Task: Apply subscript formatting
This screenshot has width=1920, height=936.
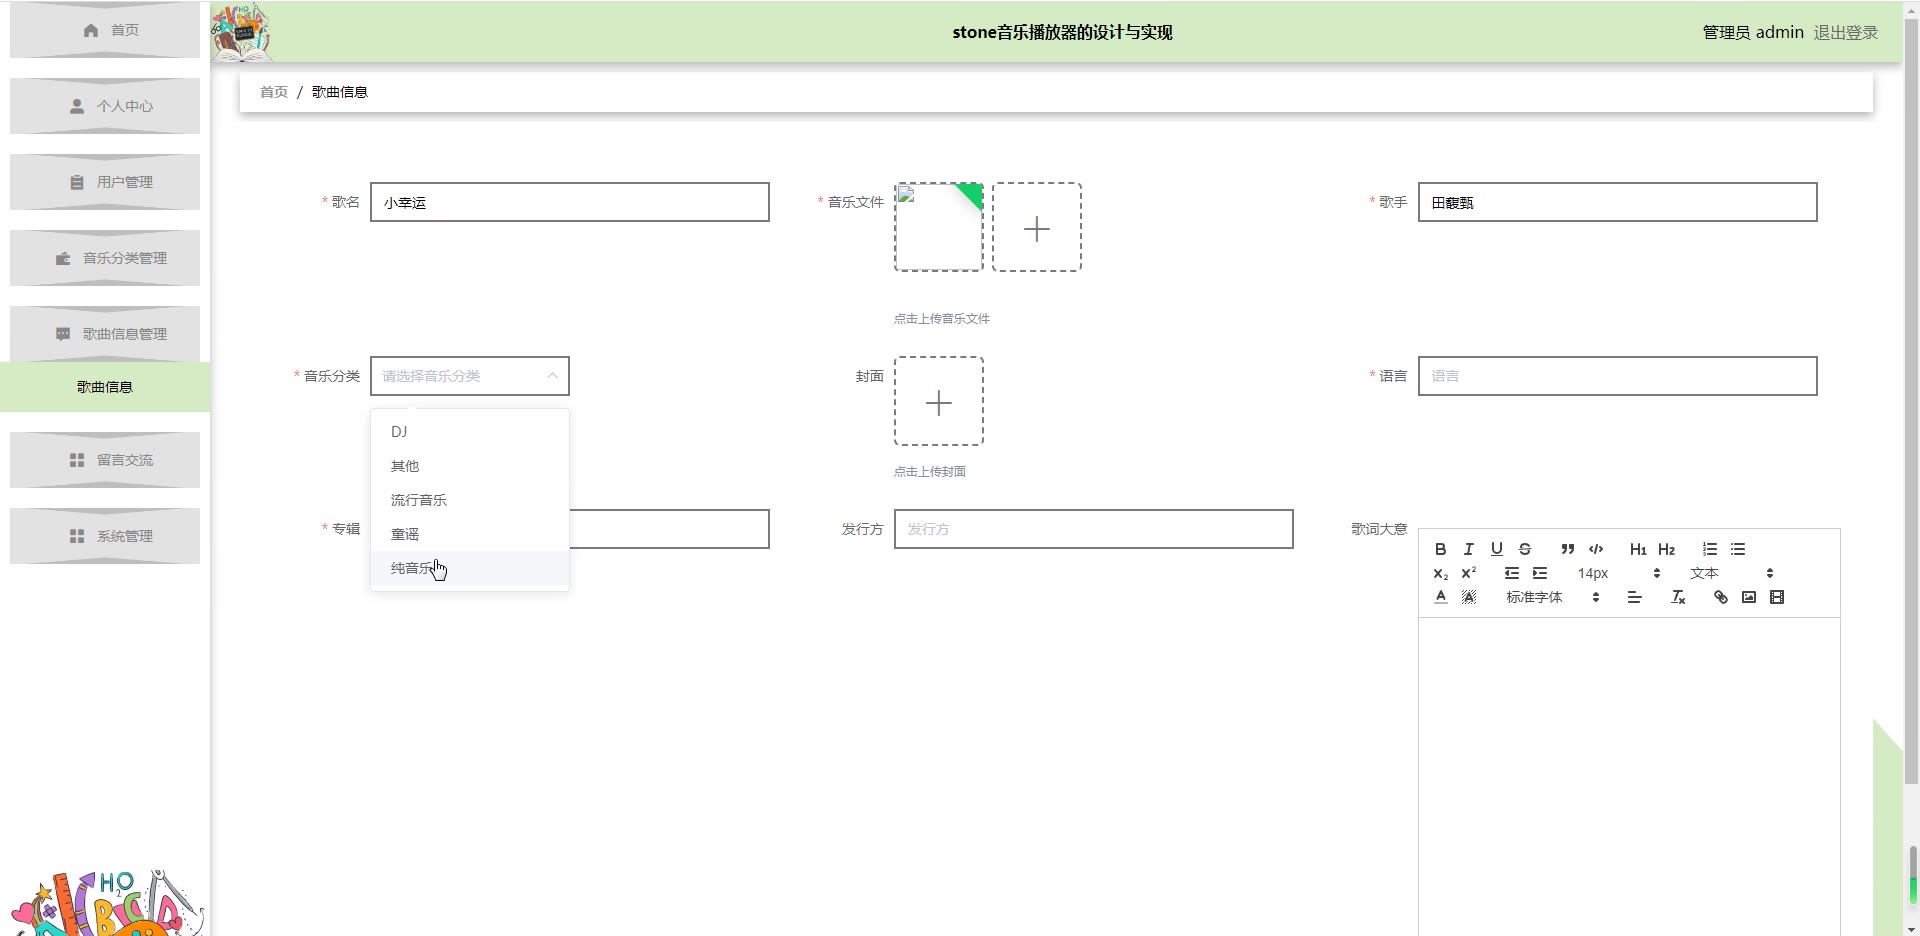Action: [1440, 573]
